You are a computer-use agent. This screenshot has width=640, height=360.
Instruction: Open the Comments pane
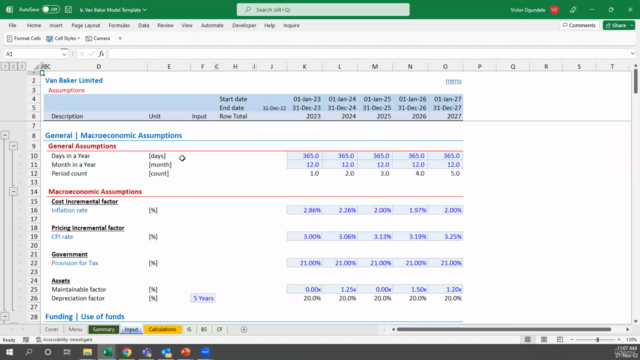[579, 25]
